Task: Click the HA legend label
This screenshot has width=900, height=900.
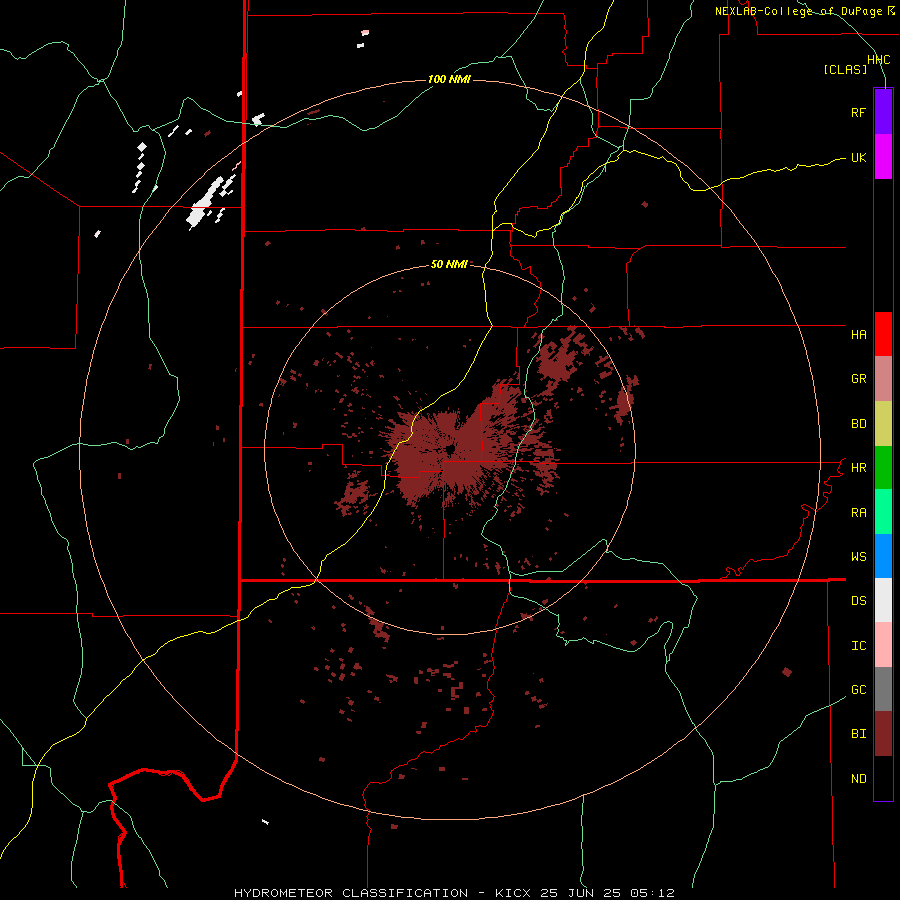Action: pyautogui.click(x=858, y=334)
